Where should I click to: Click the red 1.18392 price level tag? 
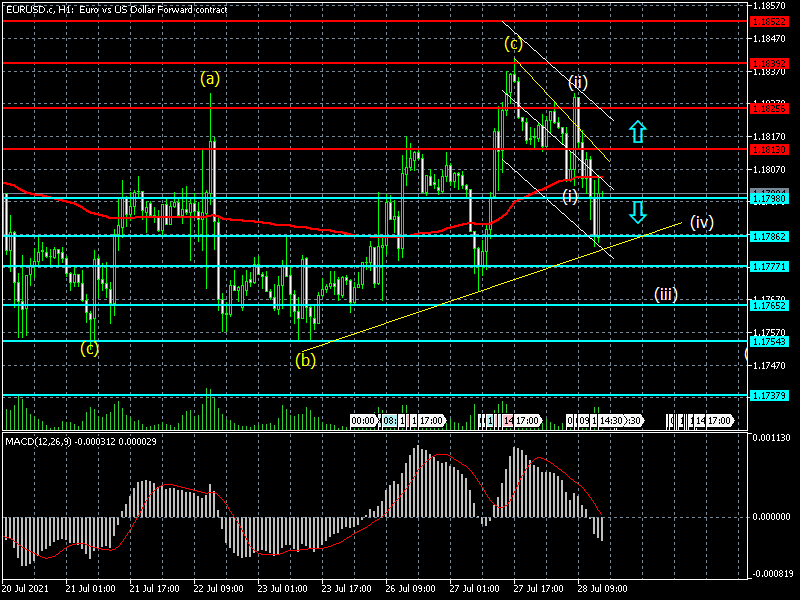click(x=769, y=63)
